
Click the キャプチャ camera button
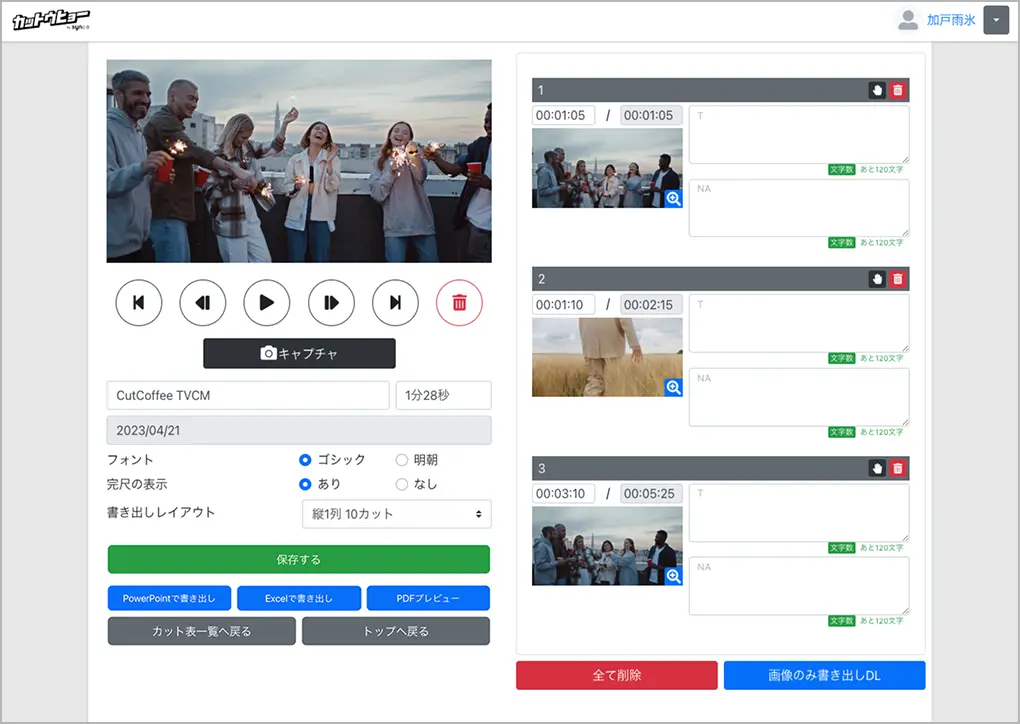tap(299, 353)
